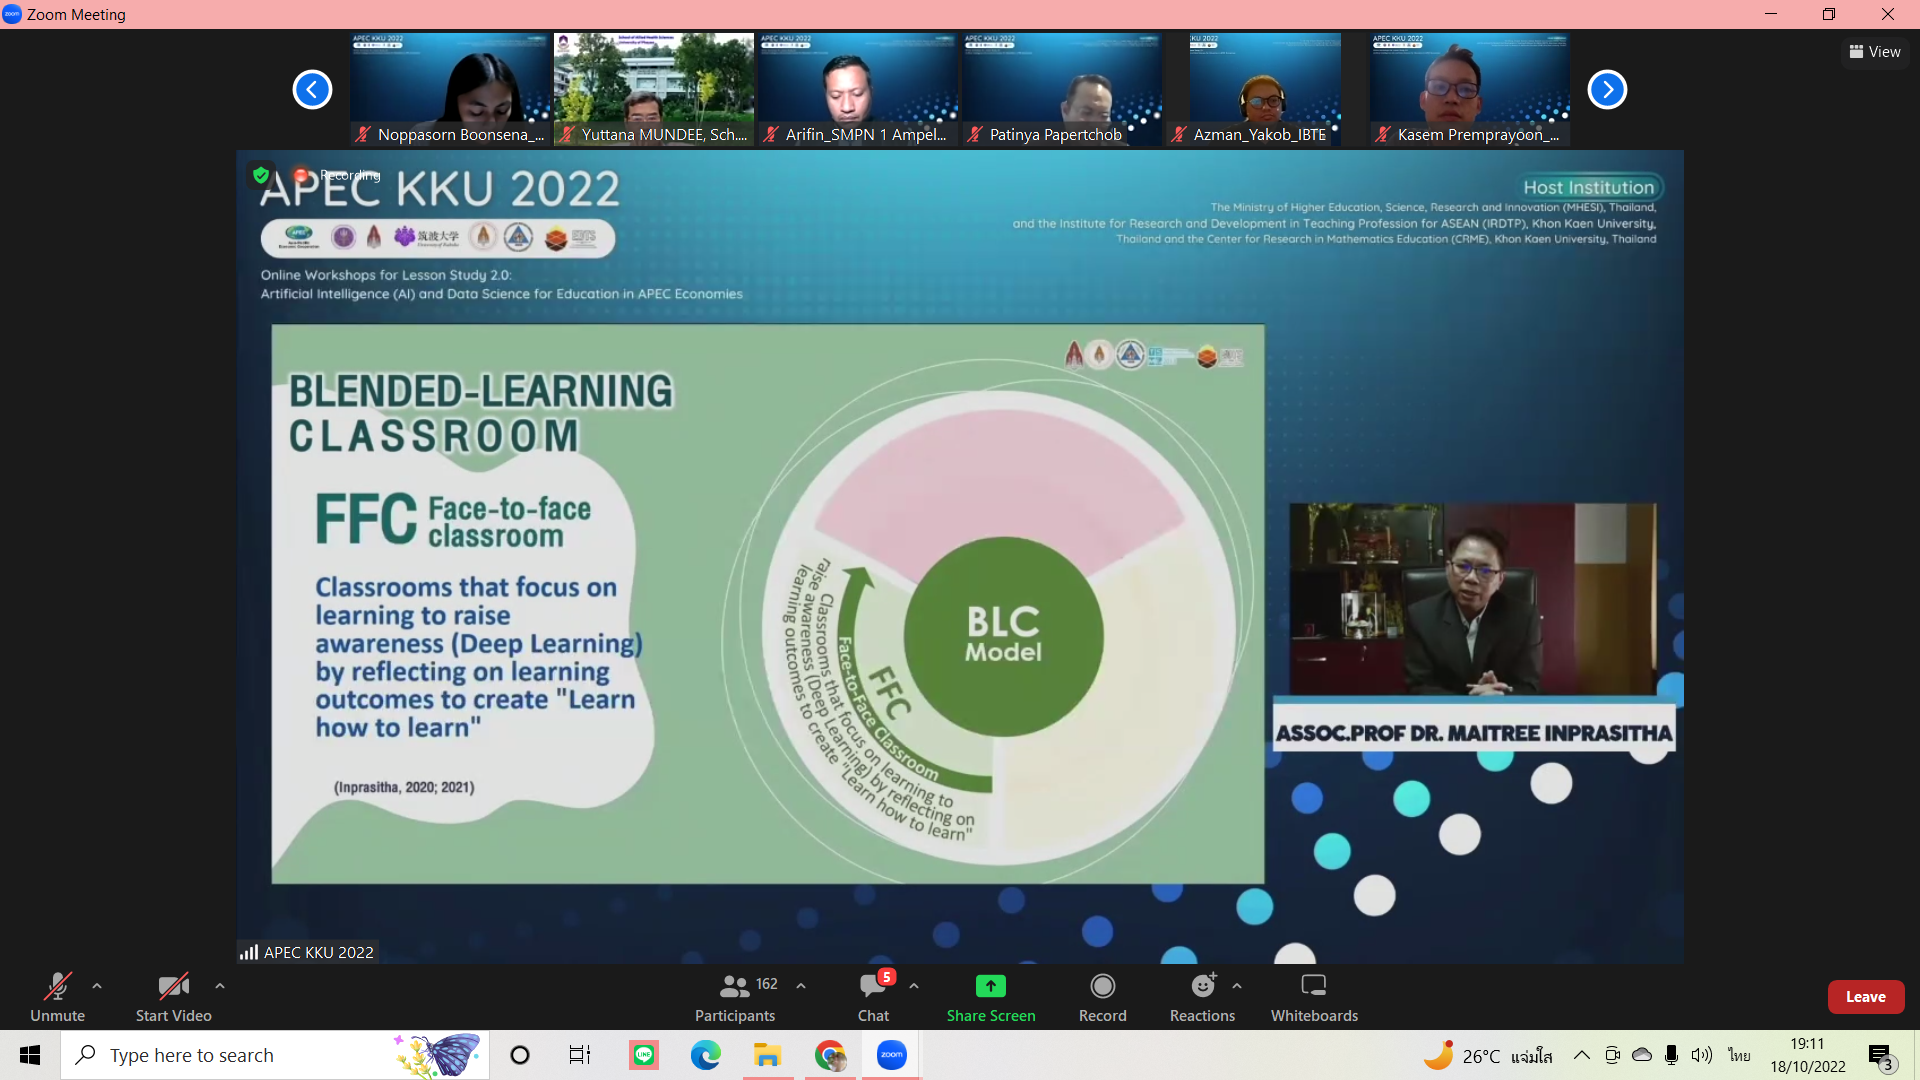Screen dimensions: 1920x1080
Task: Change layout with View button
Action: click(1875, 52)
